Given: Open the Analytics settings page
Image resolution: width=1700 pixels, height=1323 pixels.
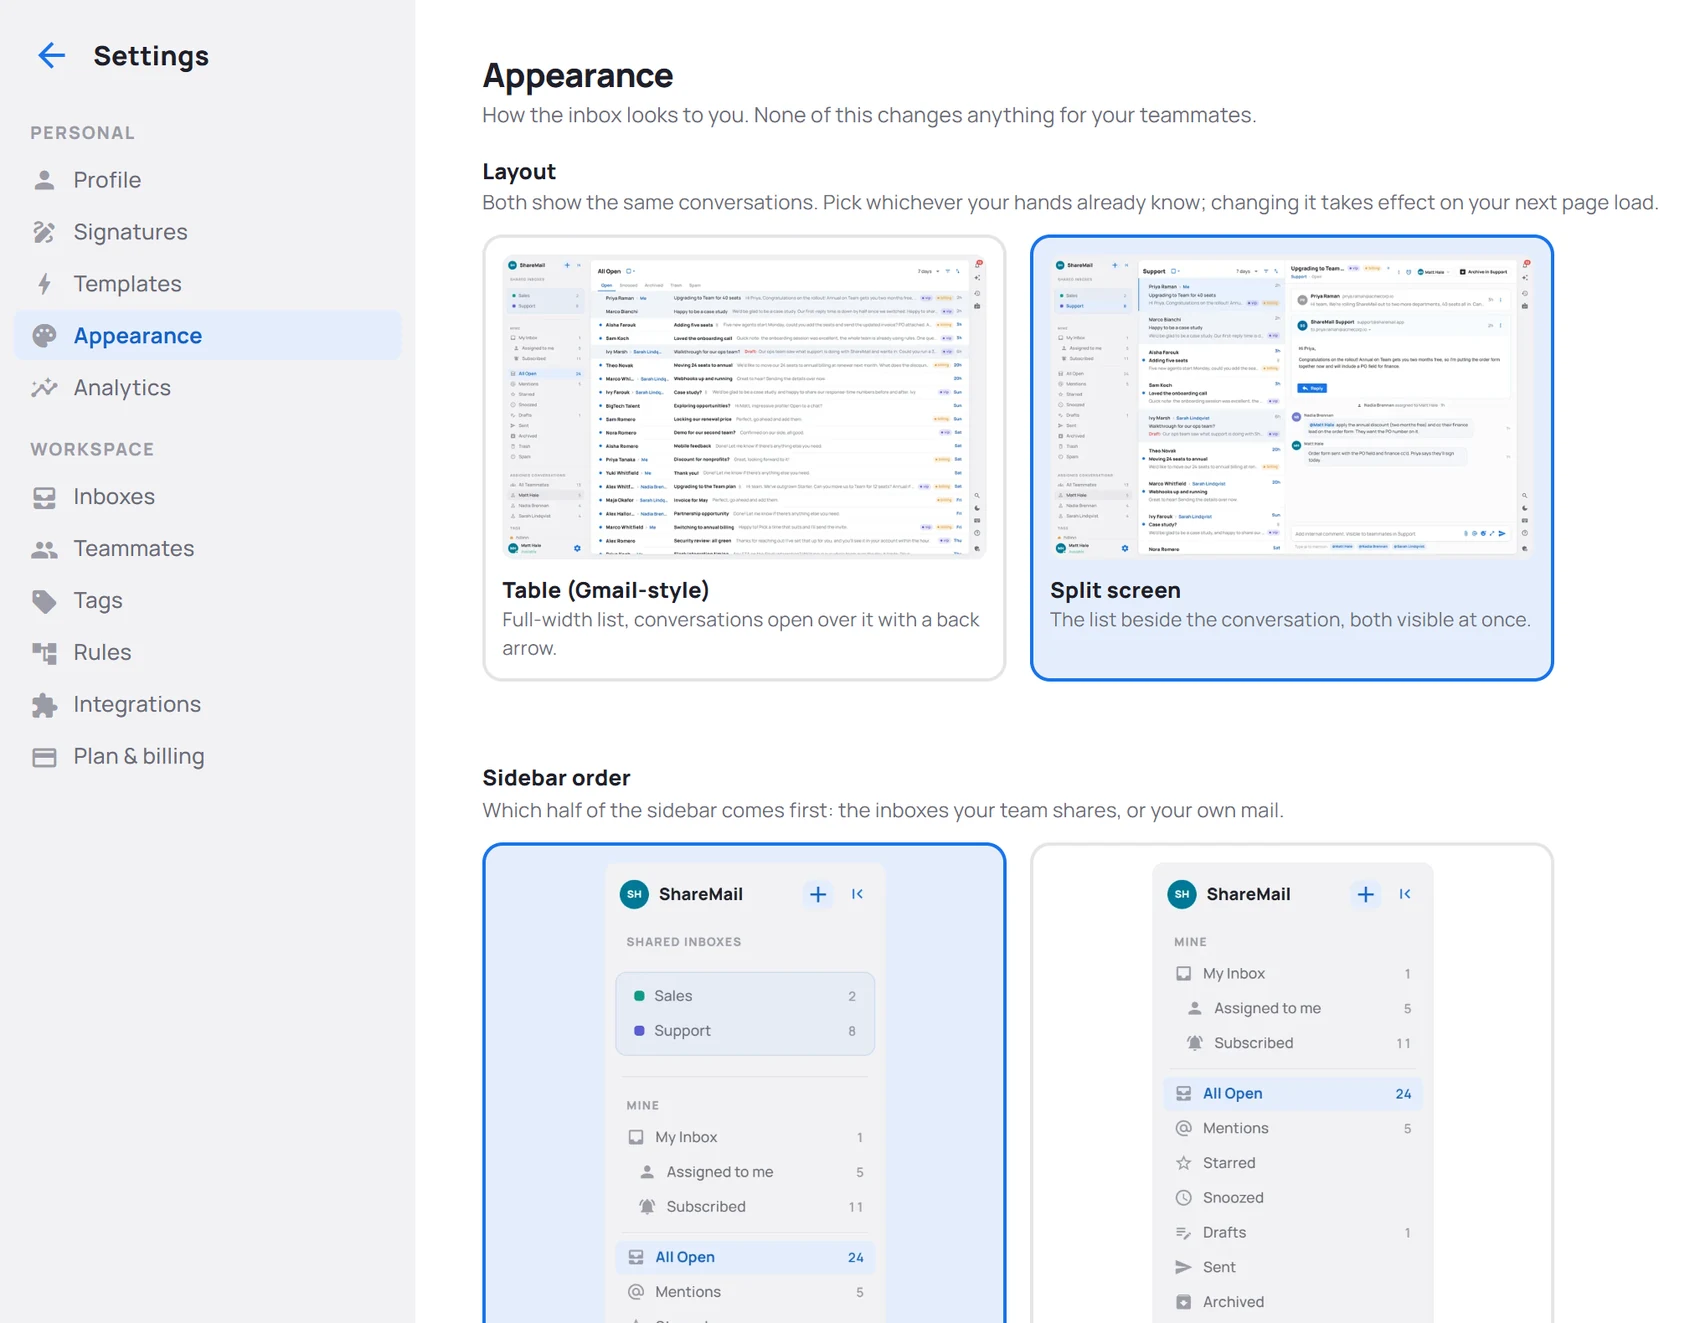Looking at the screenshot, I should pyautogui.click(x=208, y=388).
